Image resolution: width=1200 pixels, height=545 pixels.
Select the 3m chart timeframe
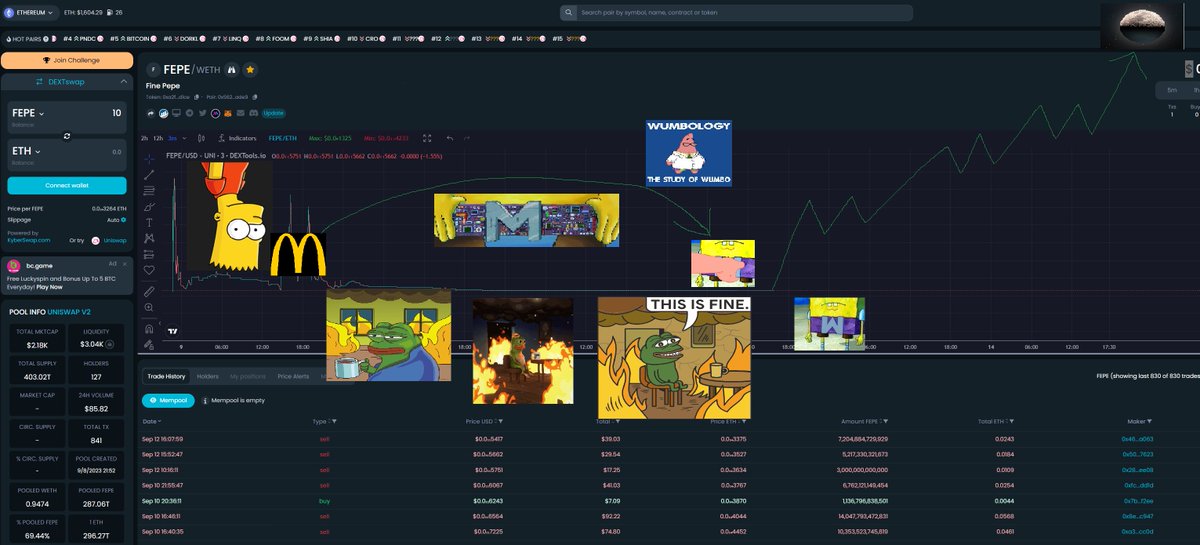[x=173, y=138]
